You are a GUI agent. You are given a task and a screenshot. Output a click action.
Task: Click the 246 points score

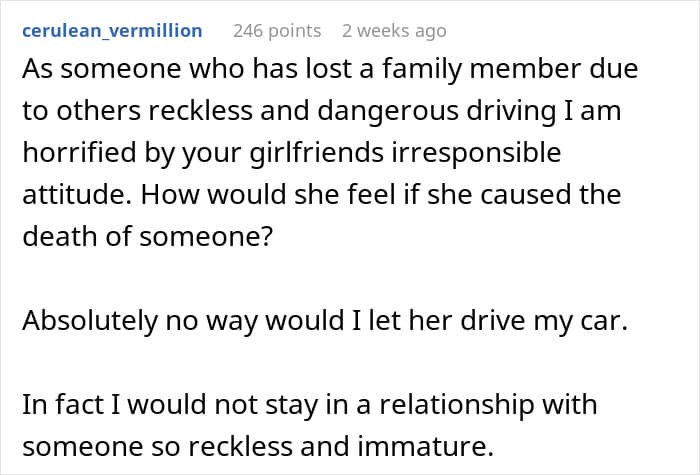pyautogui.click(x=277, y=31)
